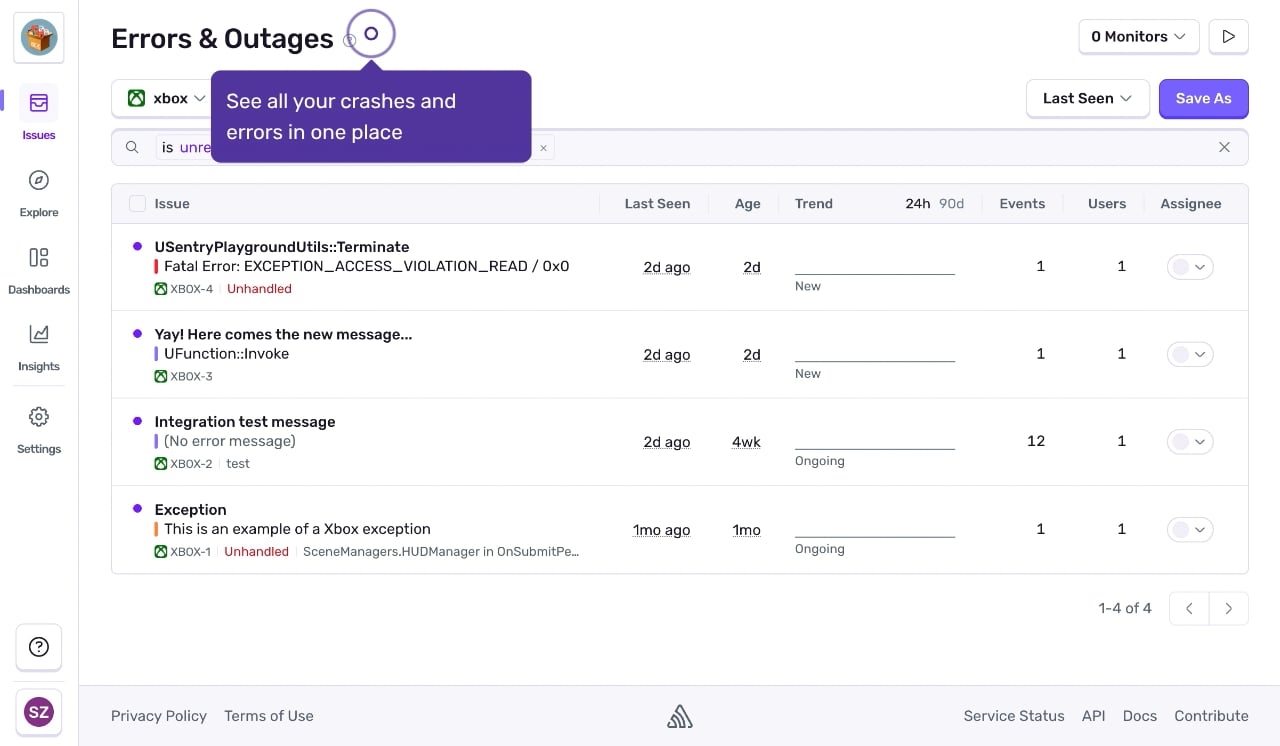Open assignee dropdown for USentryPlaygroundUtils::Terminate

click(1190, 267)
